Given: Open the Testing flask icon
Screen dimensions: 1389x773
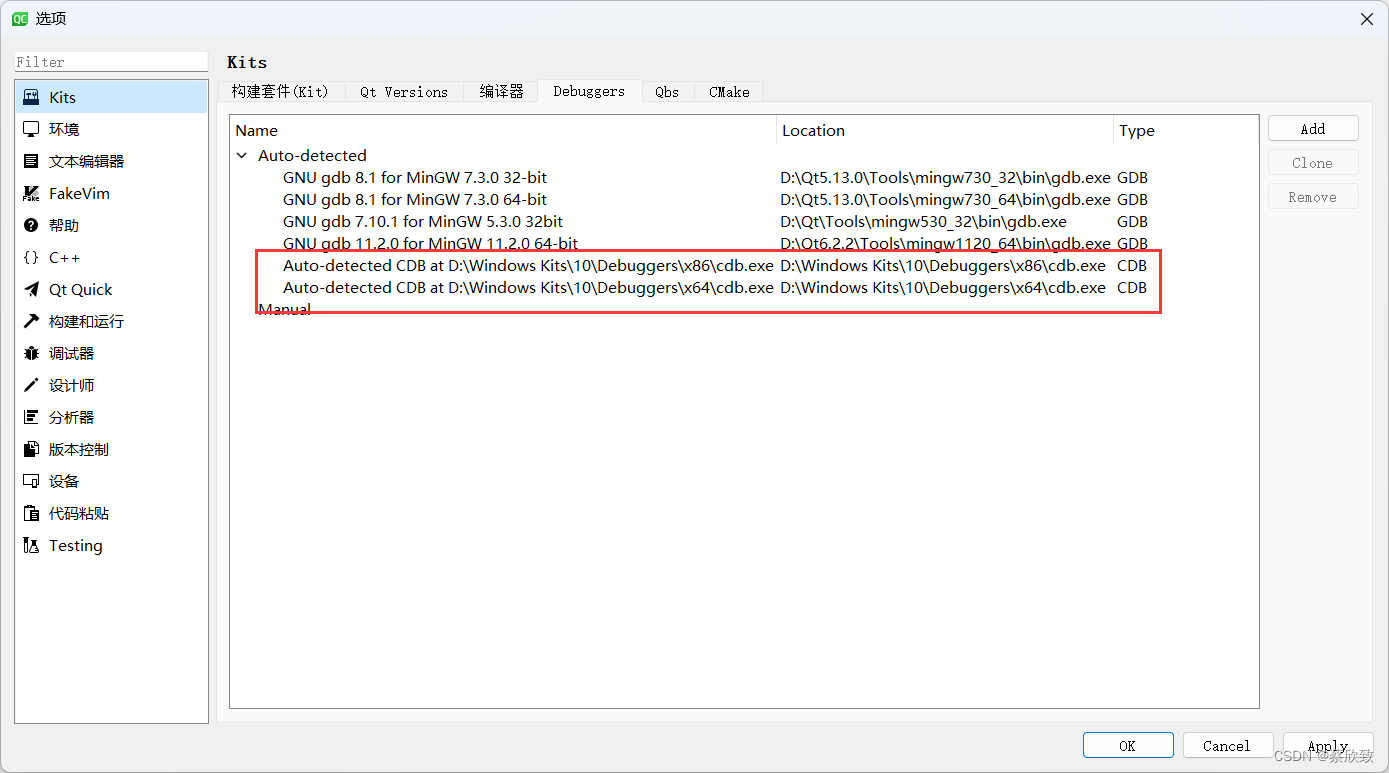Looking at the screenshot, I should (x=31, y=545).
